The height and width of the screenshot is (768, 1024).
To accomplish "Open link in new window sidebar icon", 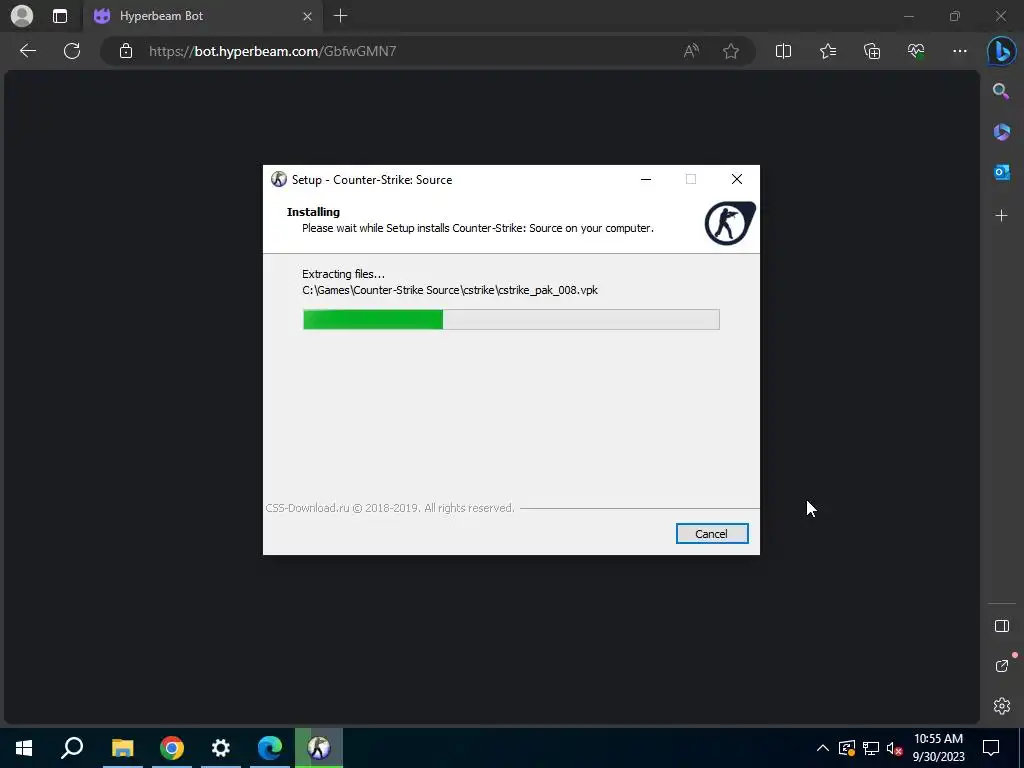I will tap(1001, 665).
